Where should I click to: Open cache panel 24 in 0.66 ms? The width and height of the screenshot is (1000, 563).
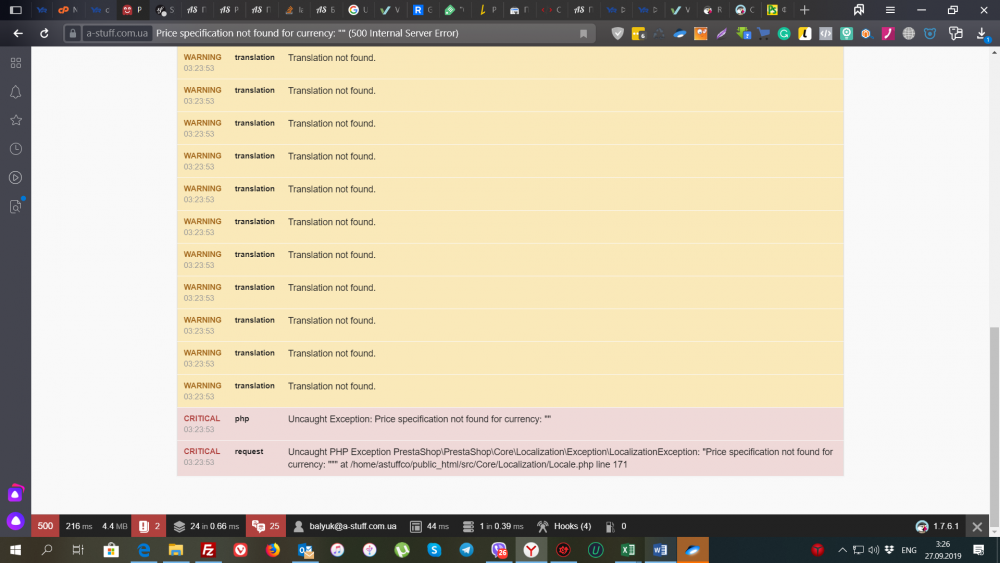206,527
